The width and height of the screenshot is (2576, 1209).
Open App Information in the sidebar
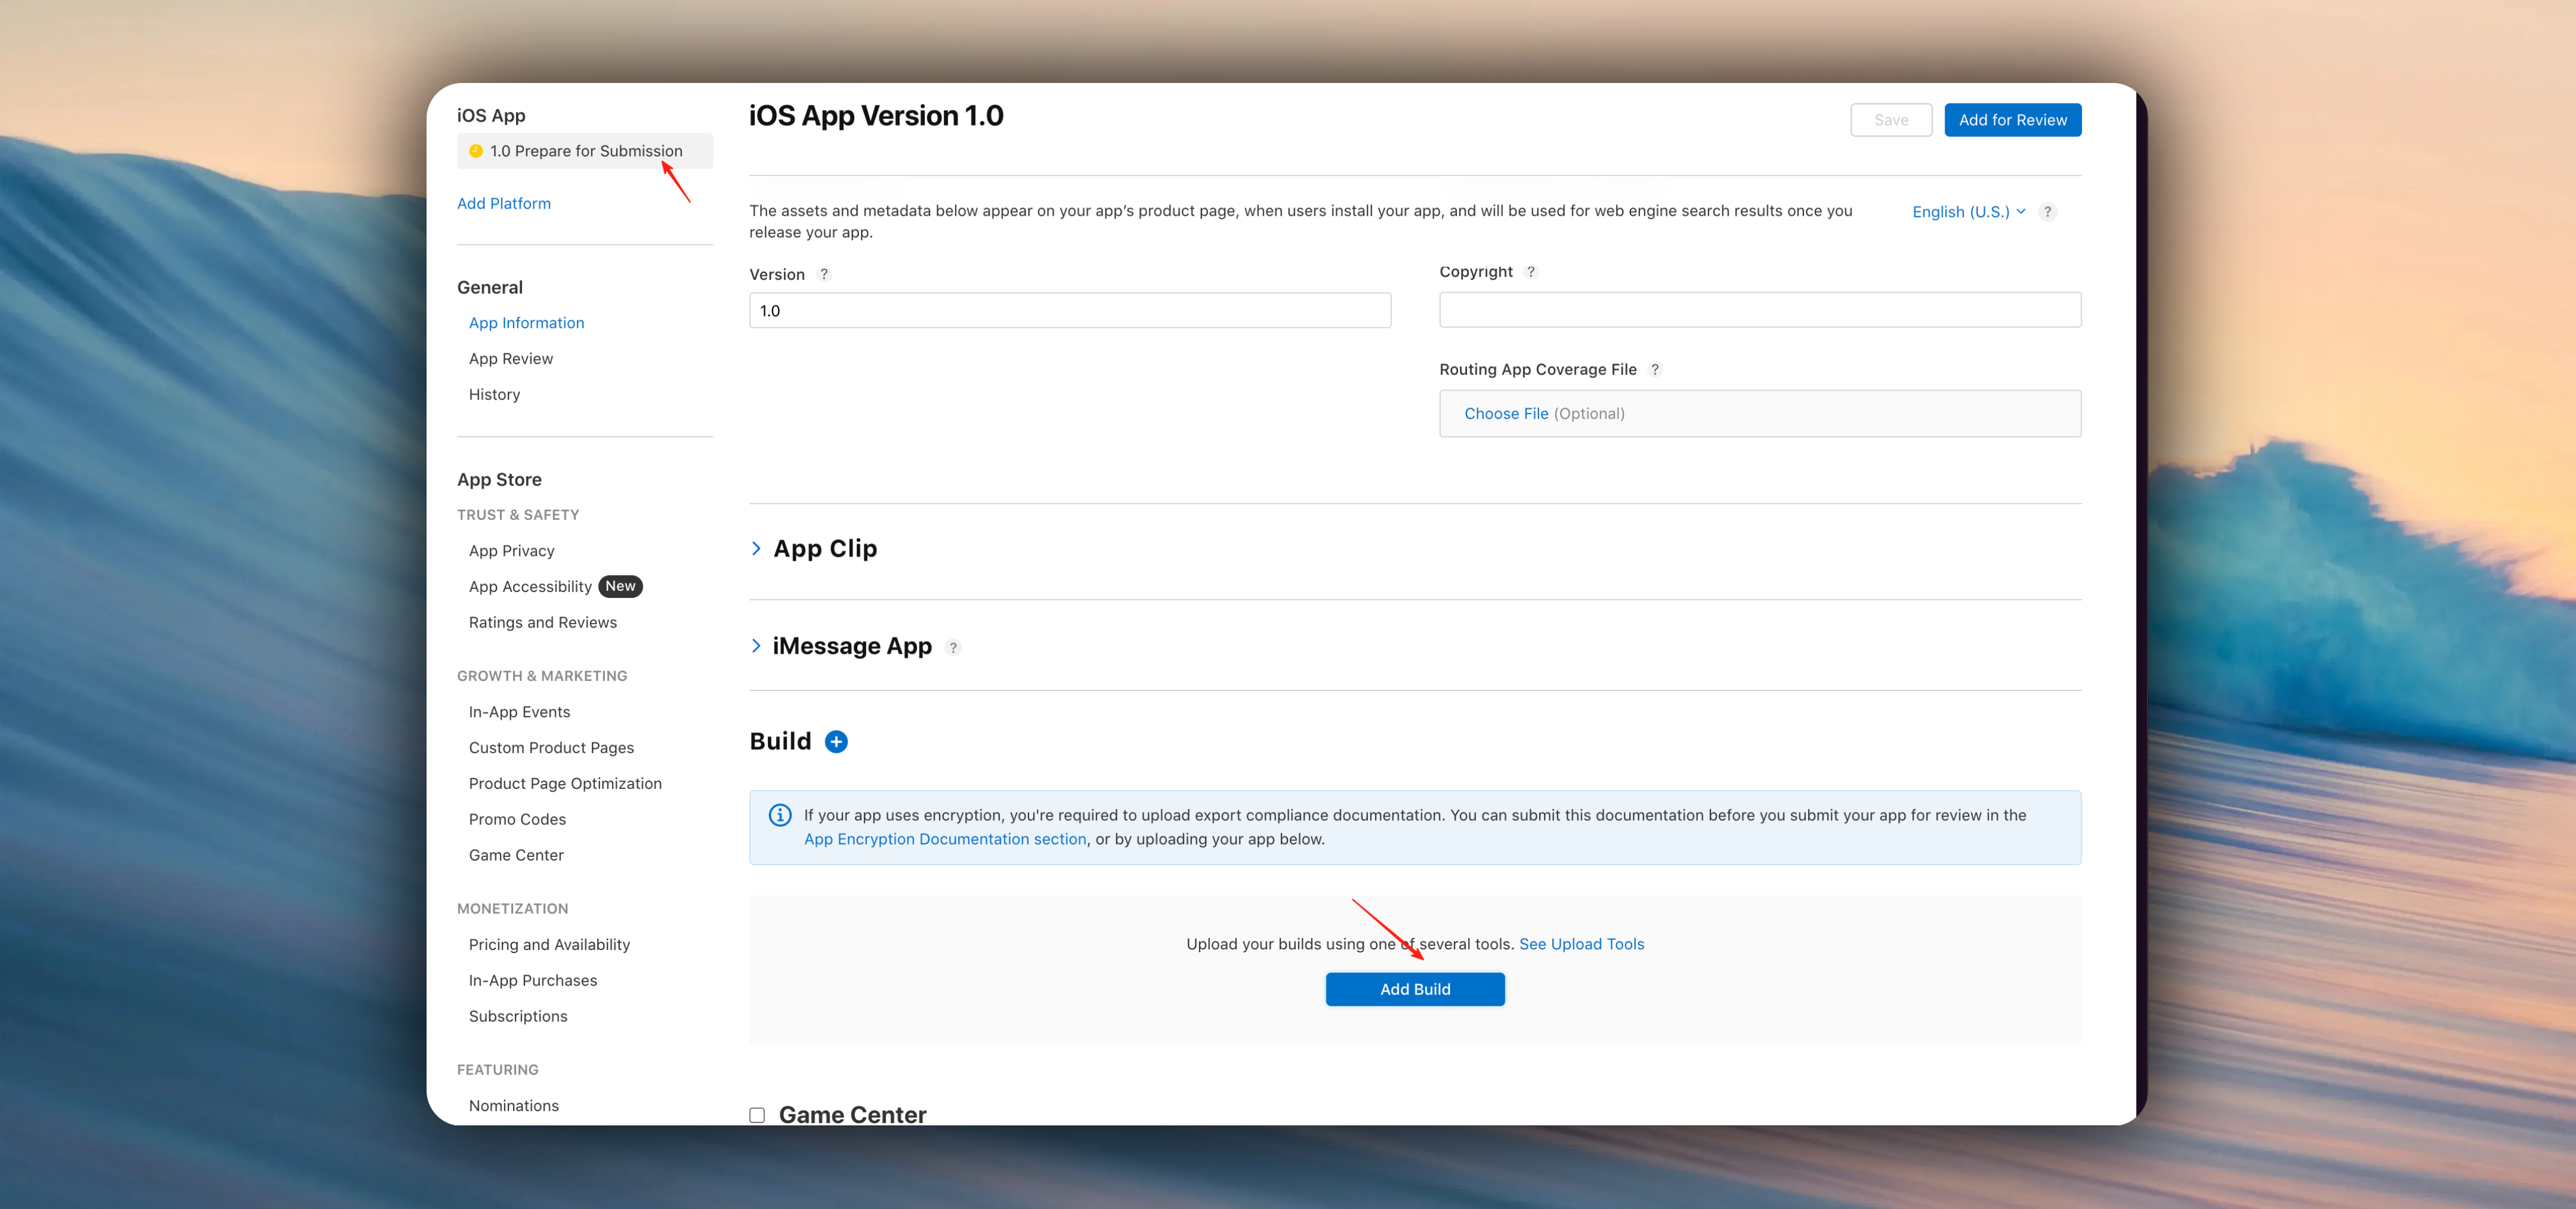point(526,322)
